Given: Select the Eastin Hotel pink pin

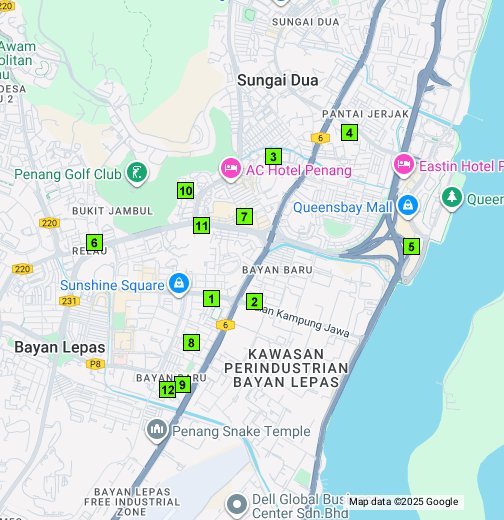Looking at the screenshot, I should point(404,165).
